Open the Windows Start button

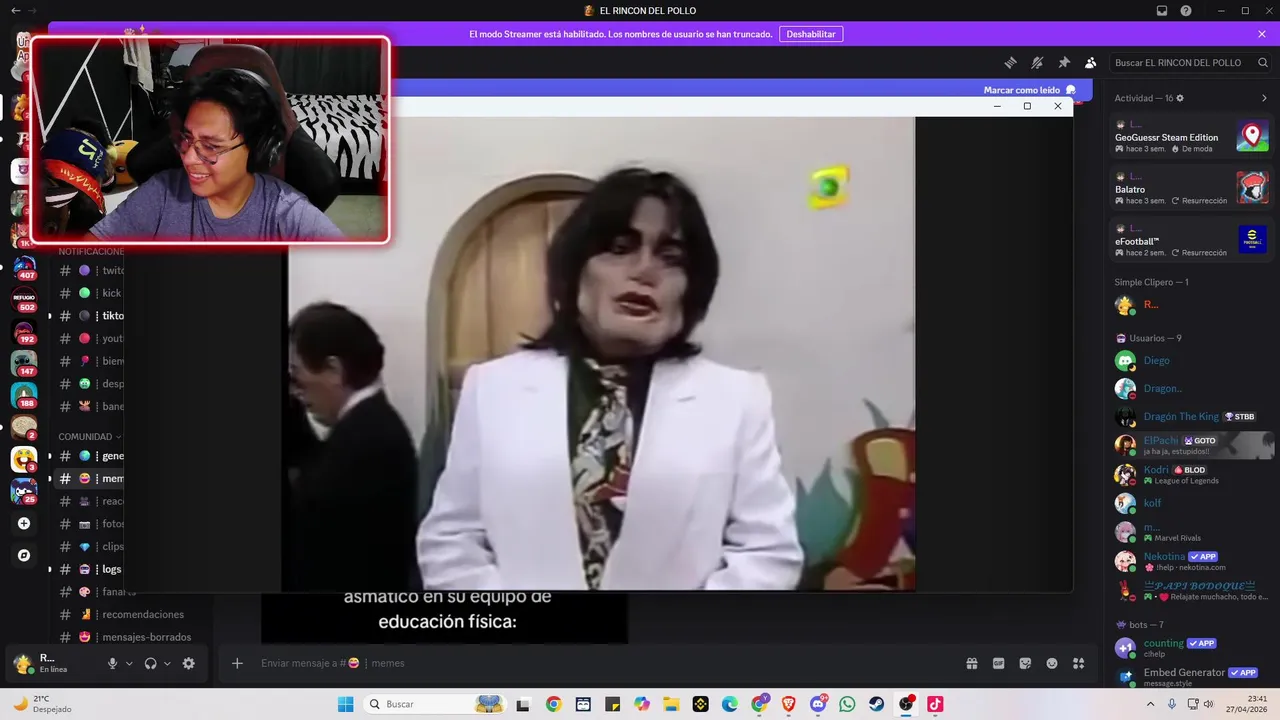click(x=346, y=704)
